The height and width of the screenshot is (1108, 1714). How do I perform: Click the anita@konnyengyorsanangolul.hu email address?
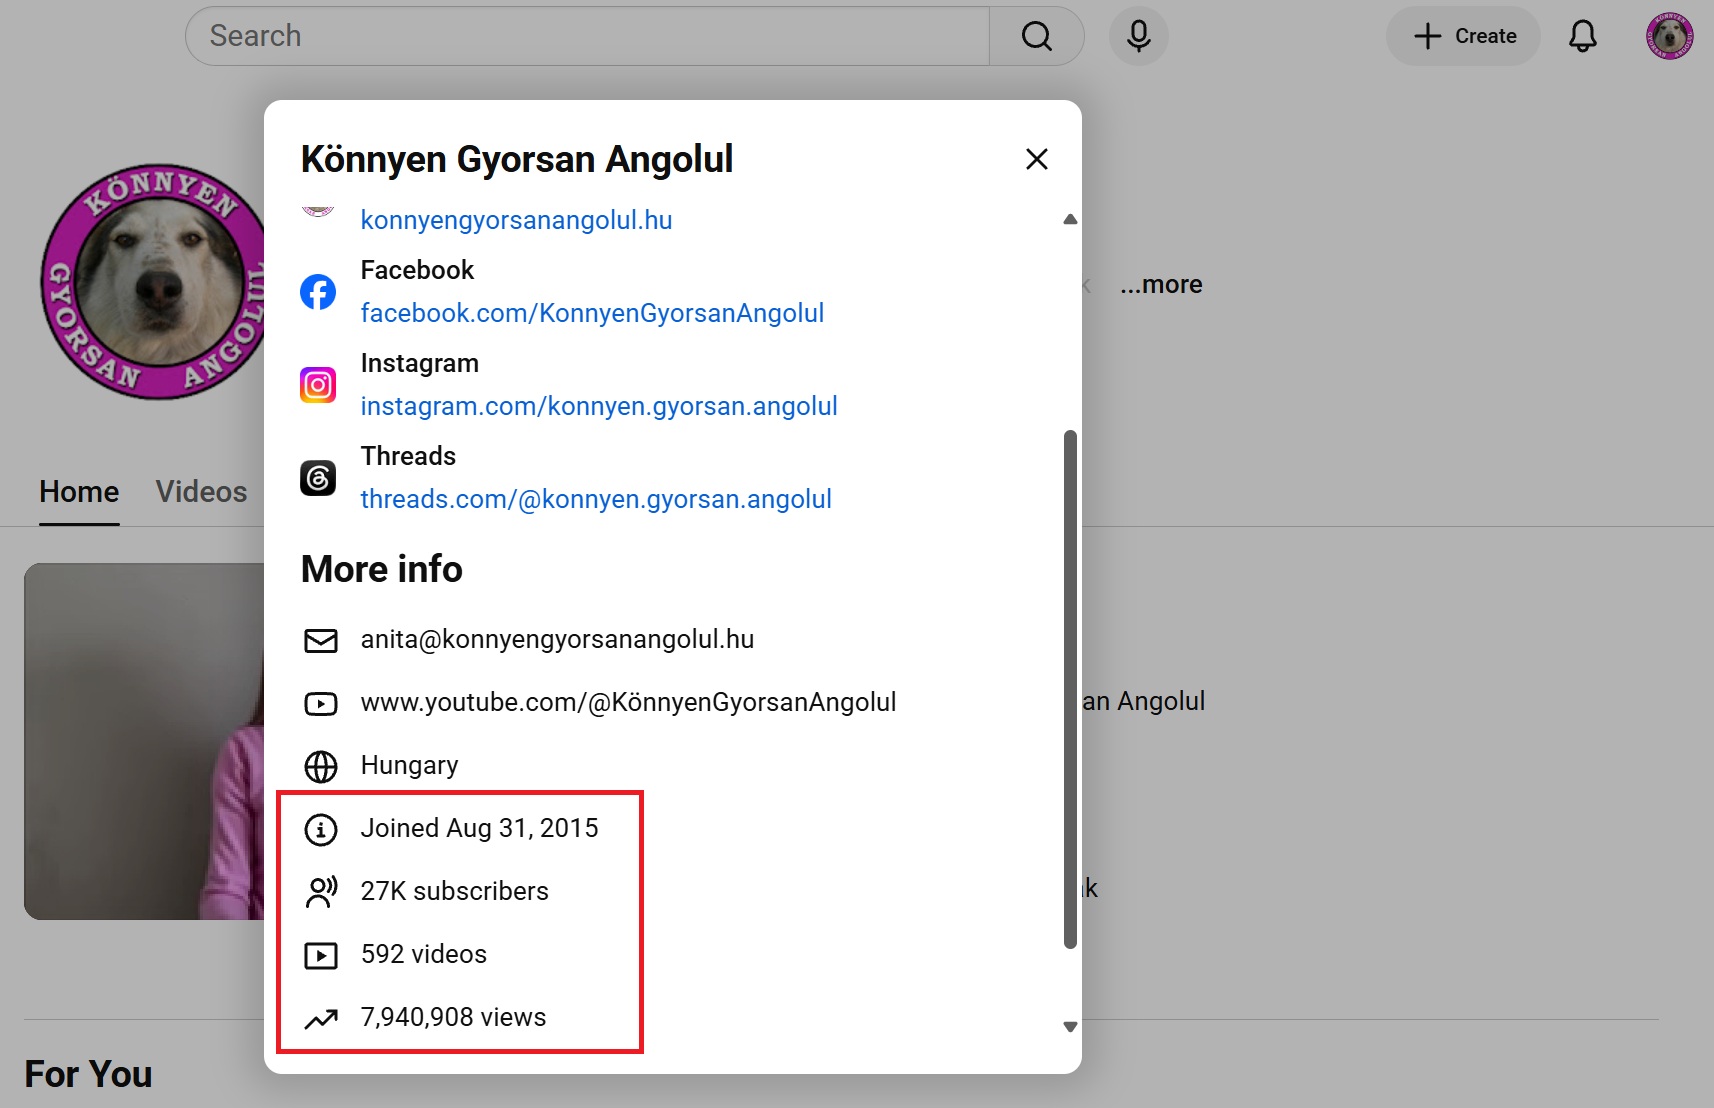(557, 640)
